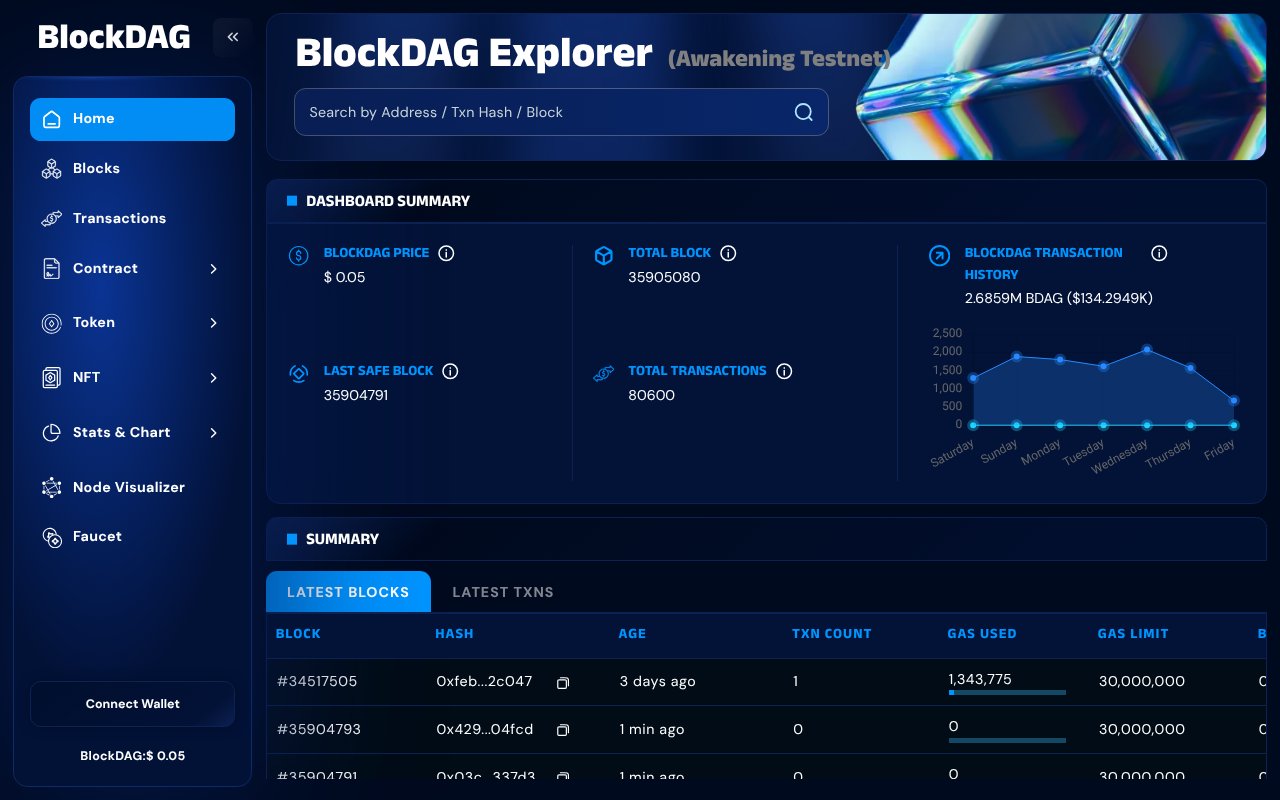Click the Connect Wallet button
The width and height of the screenshot is (1280, 800).
tap(132, 704)
